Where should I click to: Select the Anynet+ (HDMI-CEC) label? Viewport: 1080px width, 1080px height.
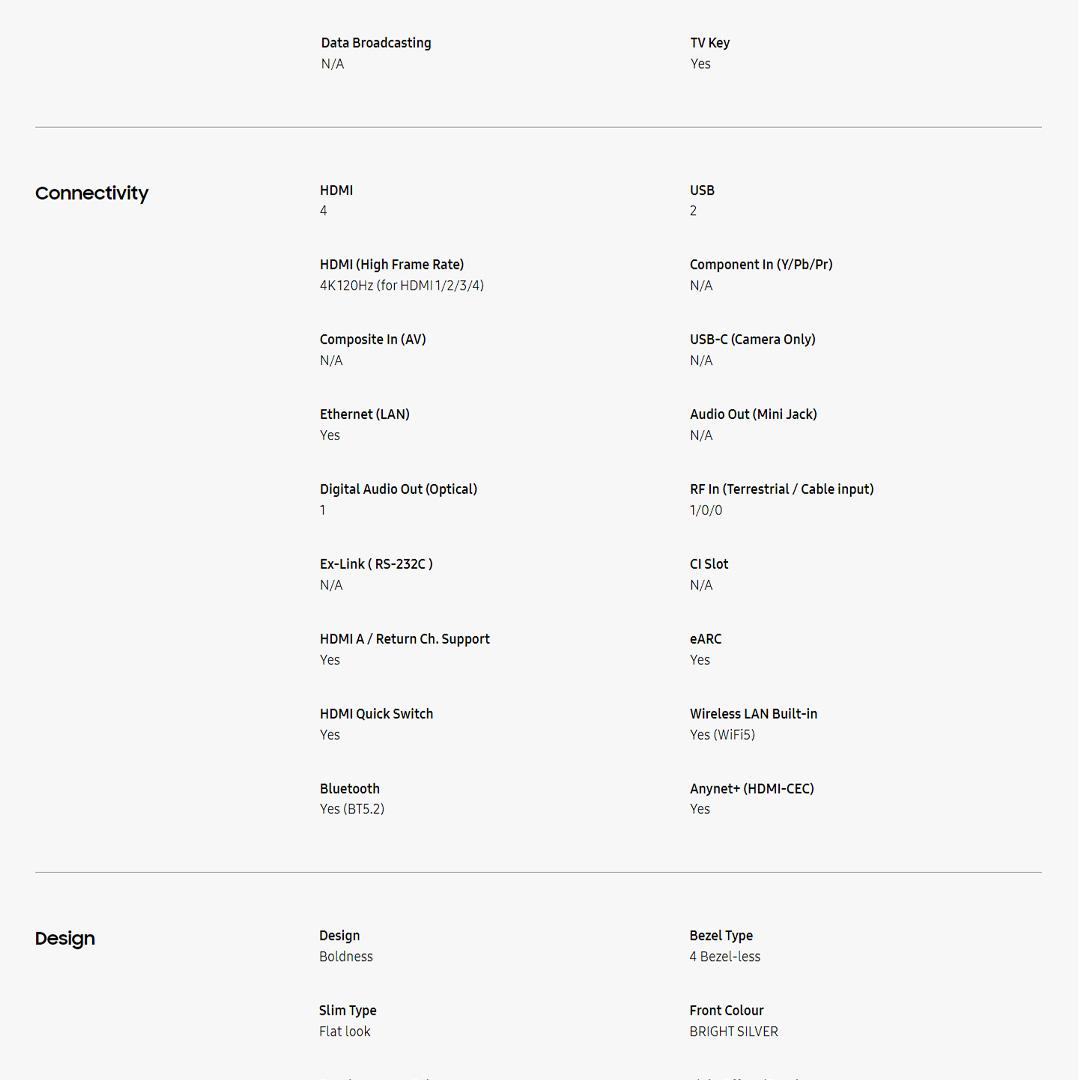[751, 789]
